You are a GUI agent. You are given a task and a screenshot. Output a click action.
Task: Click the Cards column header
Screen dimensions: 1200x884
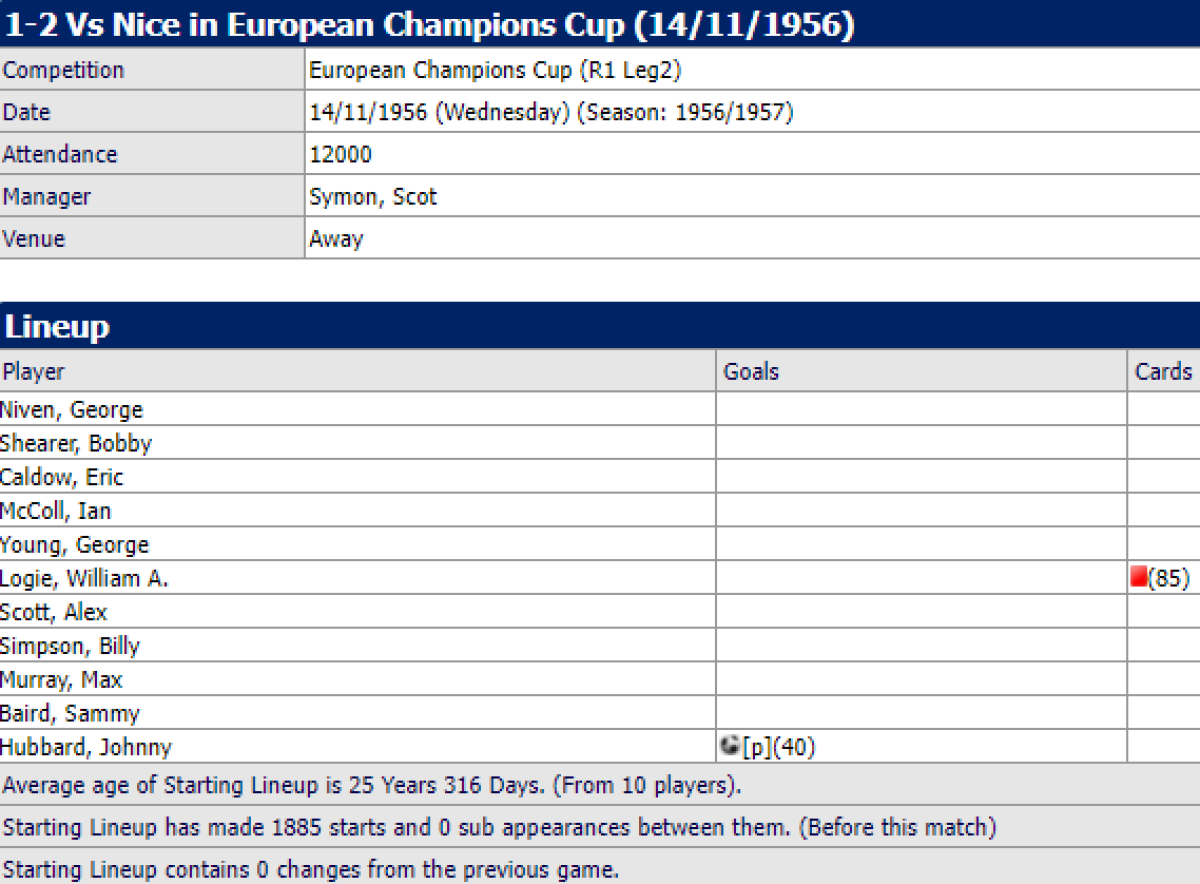click(1163, 372)
